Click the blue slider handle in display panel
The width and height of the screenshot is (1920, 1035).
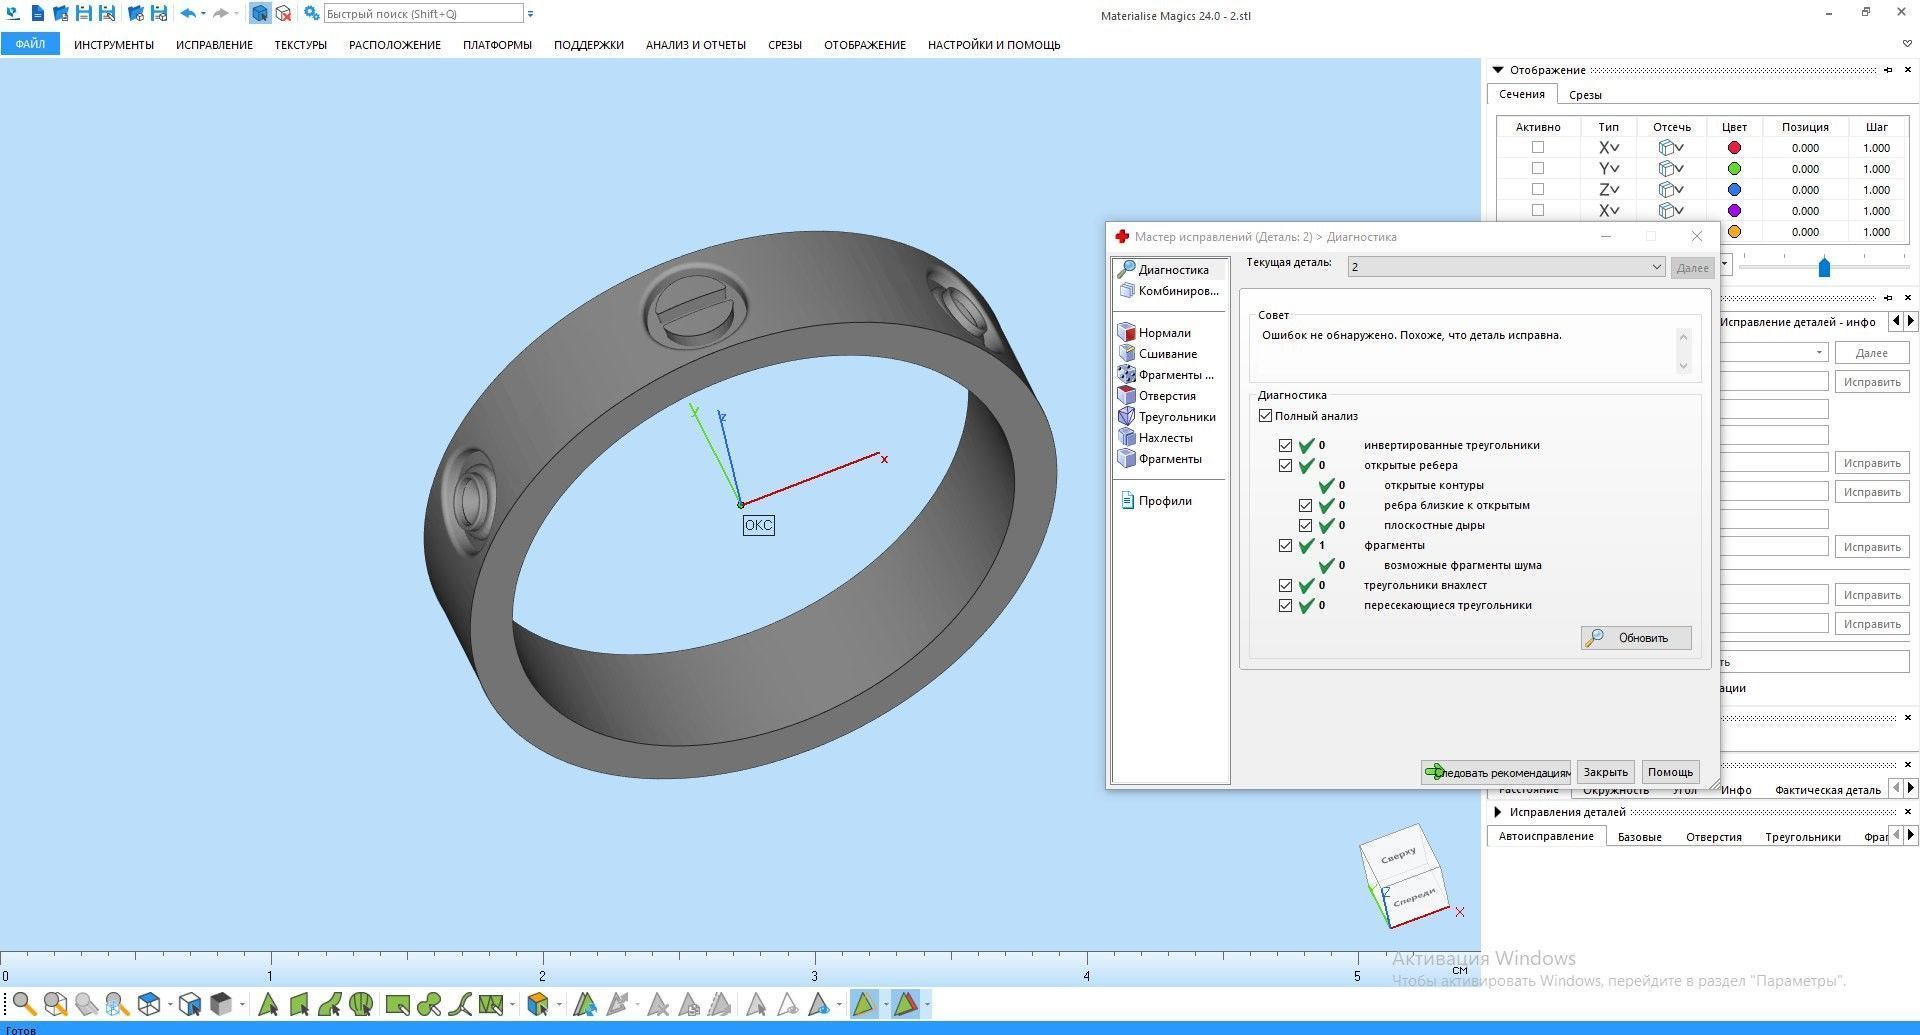(x=1824, y=267)
